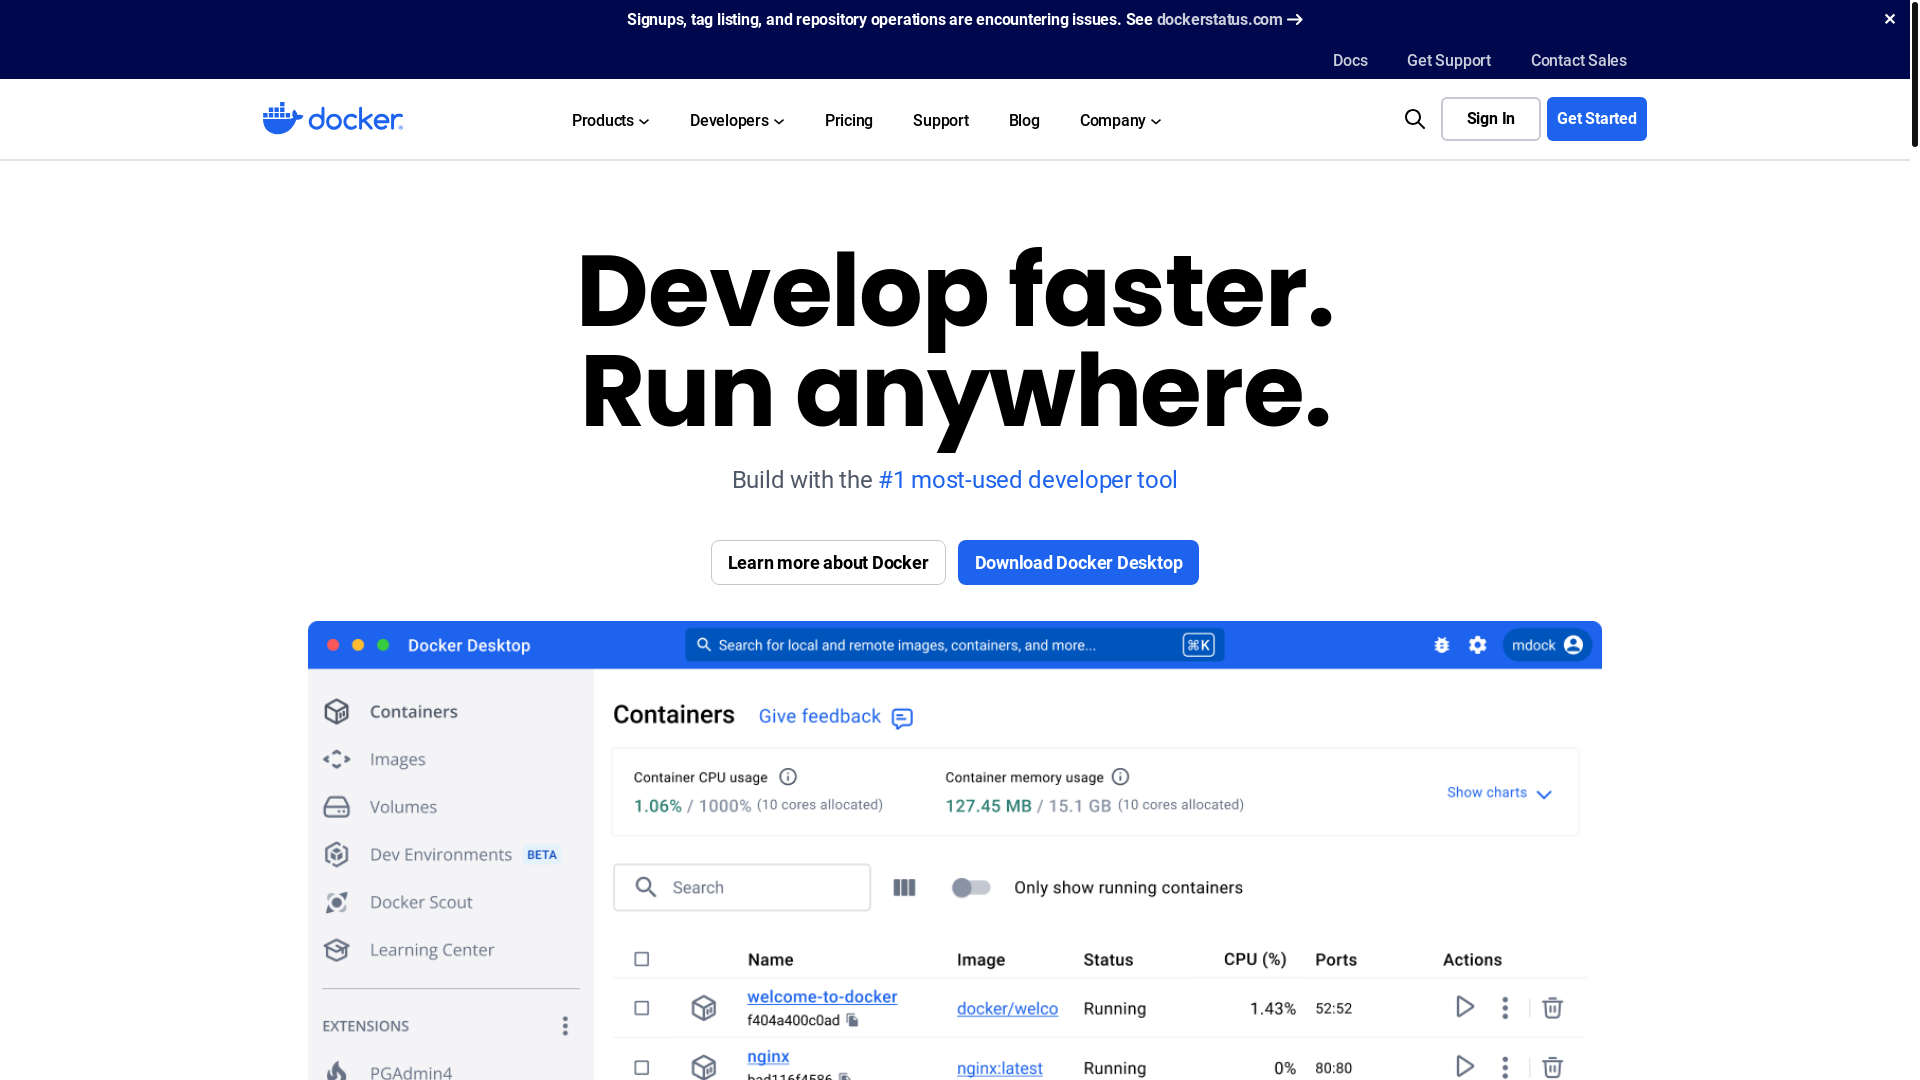Viewport: 1920px width, 1080px height.
Task: Click the page vertical scrollbar
Action: pos(1914,74)
